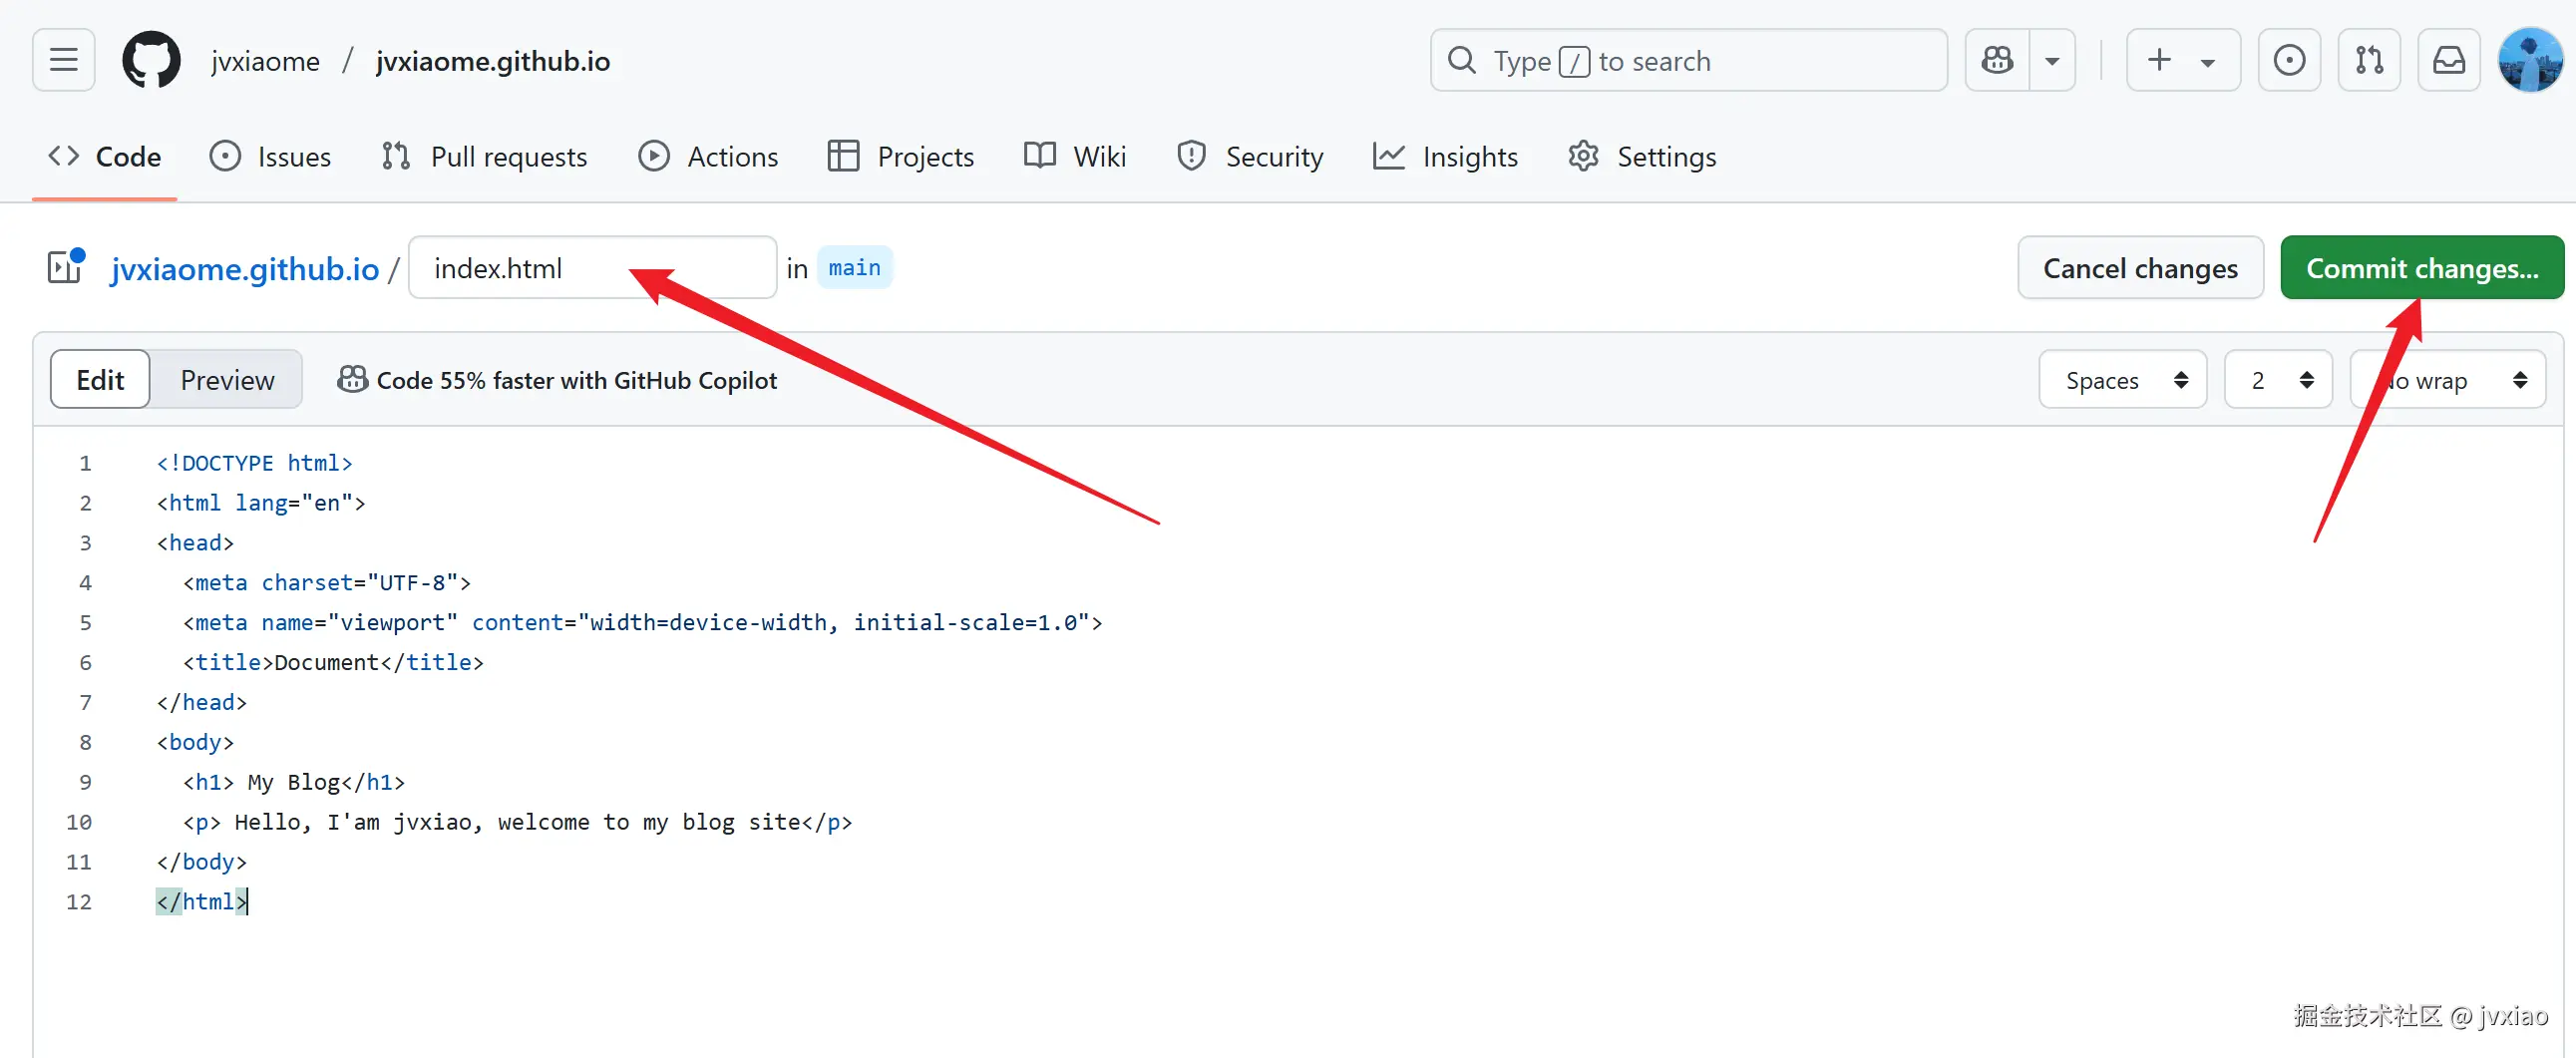Click the index.html filename input field
The width and height of the screenshot is (2576, 1058).
pos(592,268)
